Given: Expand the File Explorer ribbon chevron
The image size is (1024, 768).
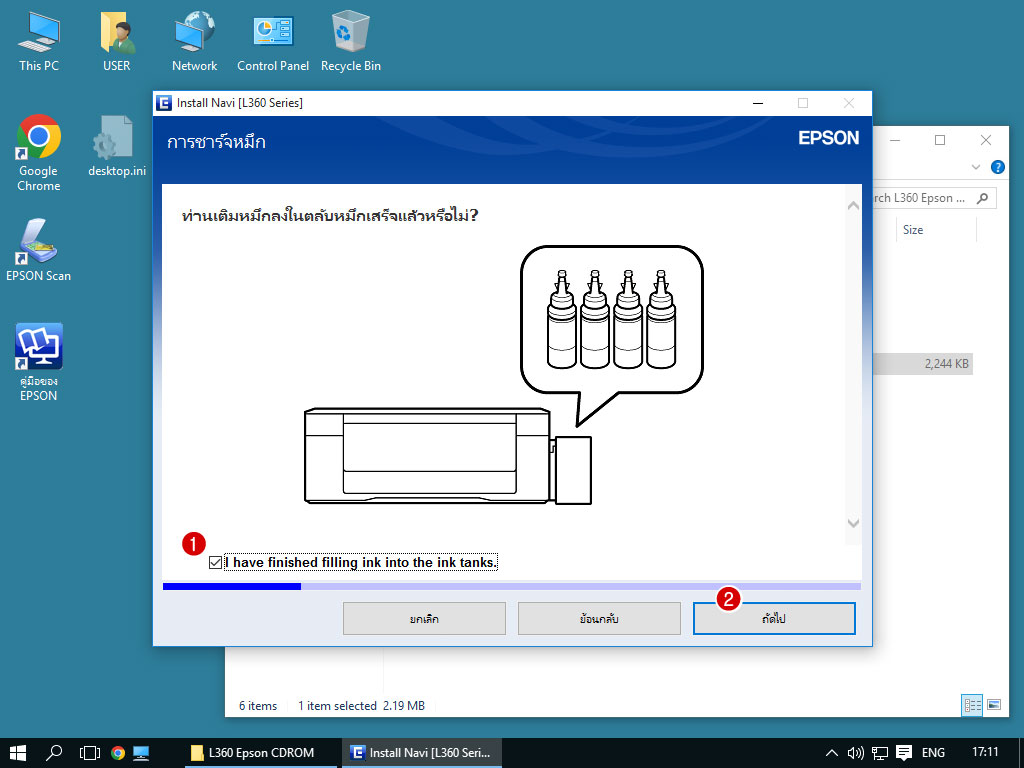Looking at the screenshot, I should (x=976, y=167).
